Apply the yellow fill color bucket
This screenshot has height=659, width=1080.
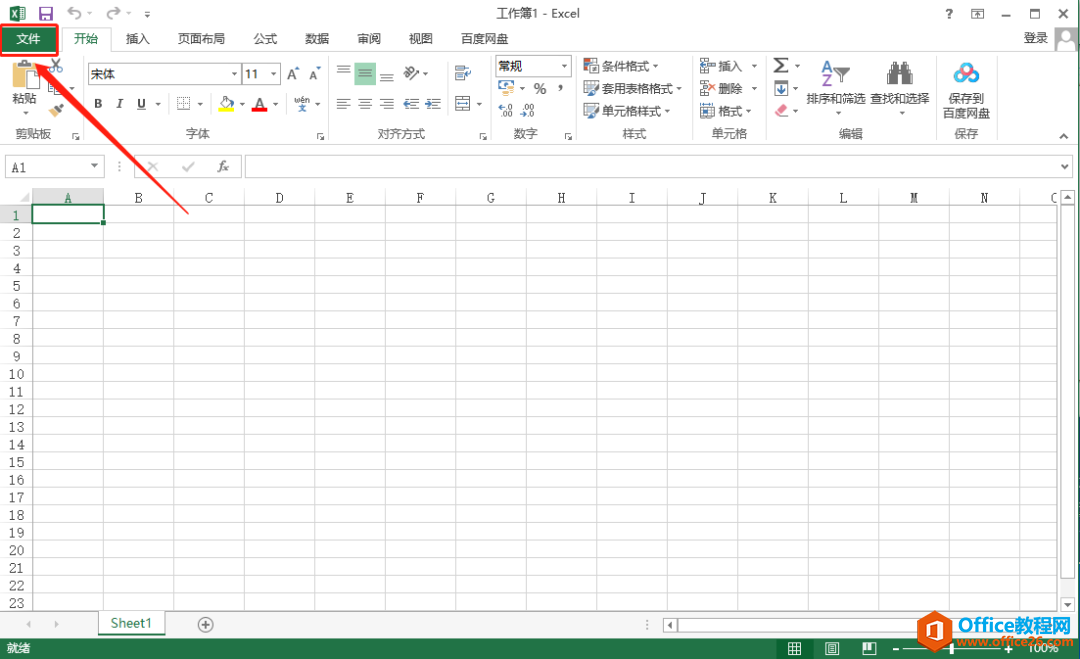click(226, 104)
